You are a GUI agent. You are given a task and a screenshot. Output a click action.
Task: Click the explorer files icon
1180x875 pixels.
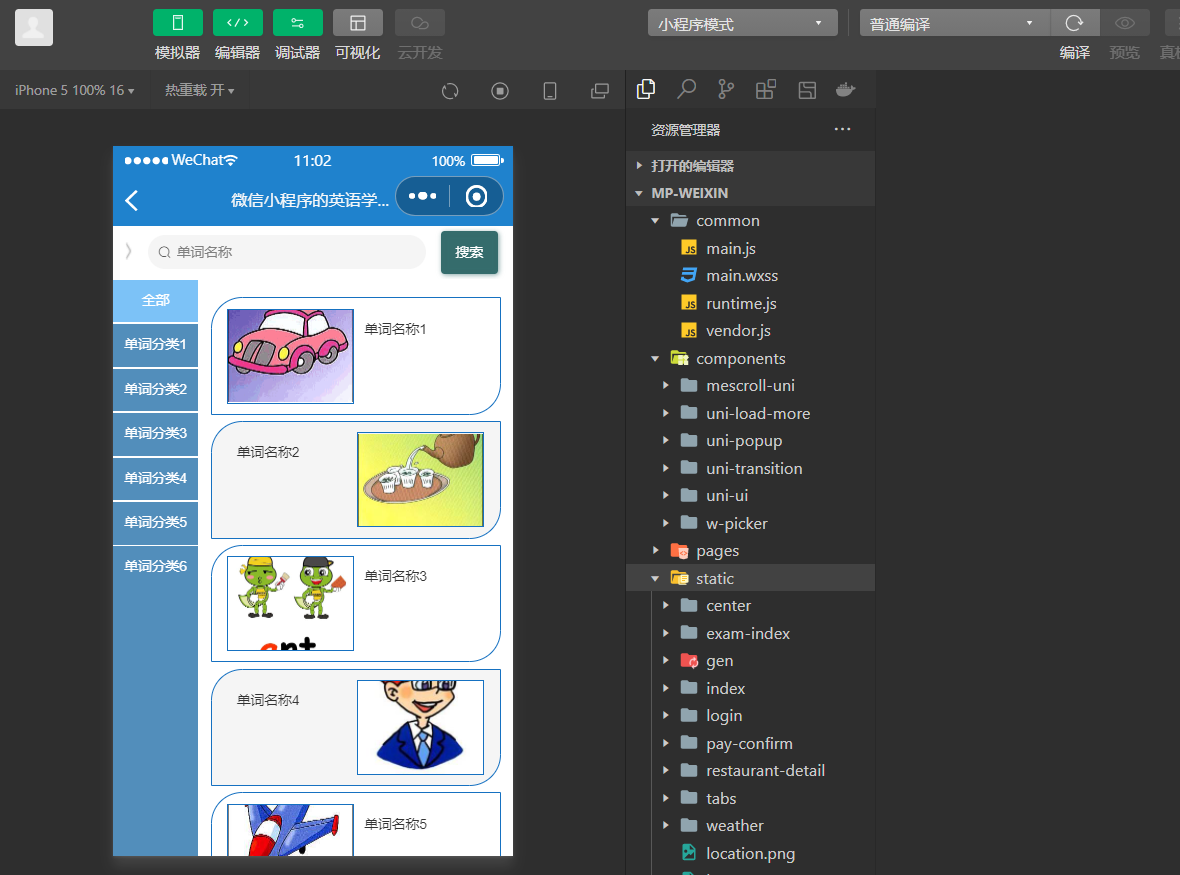[646, 89]
